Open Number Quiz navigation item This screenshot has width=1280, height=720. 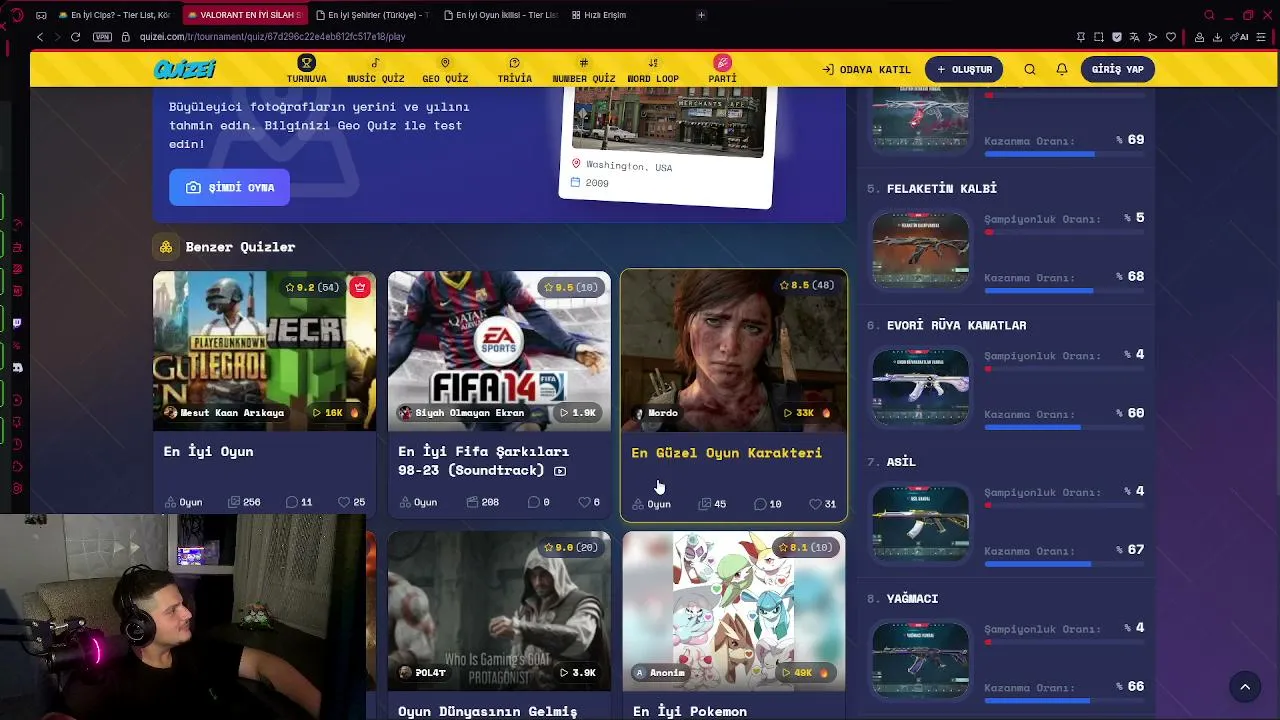coord(584,69)
